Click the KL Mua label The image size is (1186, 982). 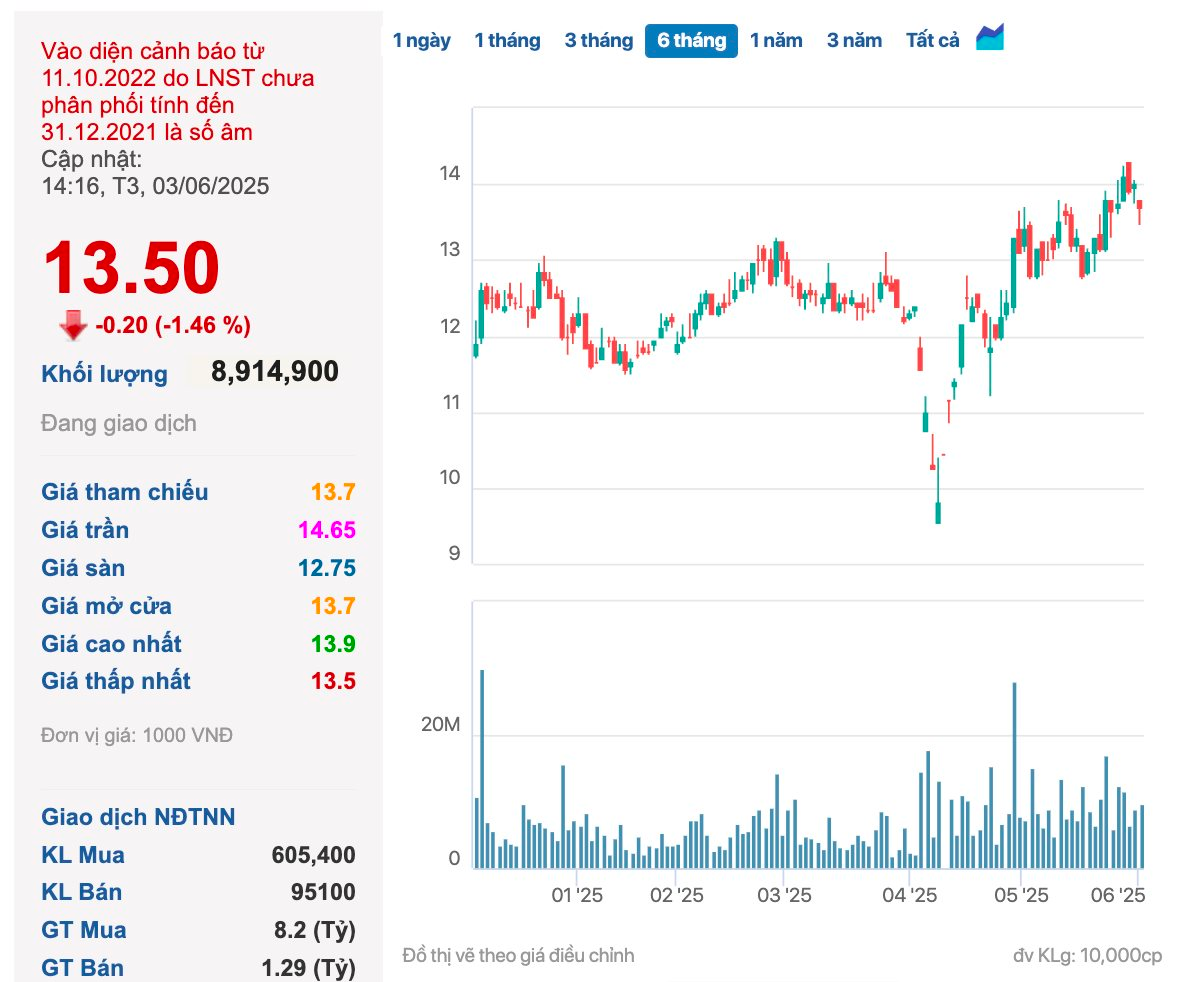(x=83, y=855)
